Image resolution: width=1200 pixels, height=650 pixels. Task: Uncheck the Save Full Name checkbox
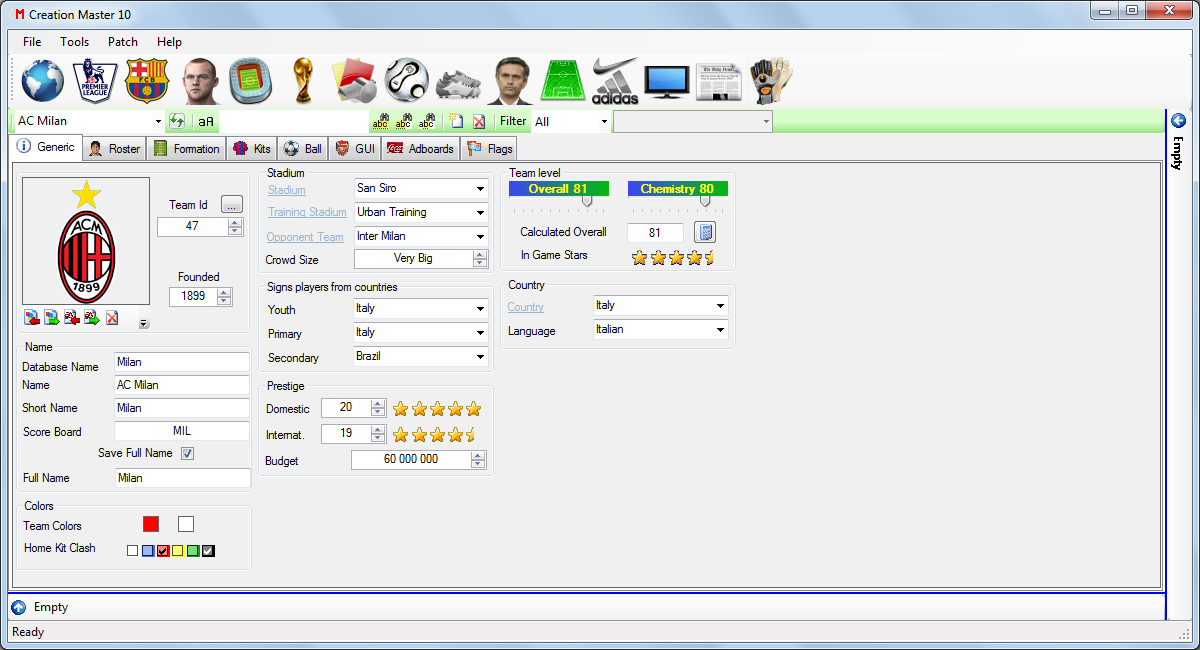pos(187,453)
